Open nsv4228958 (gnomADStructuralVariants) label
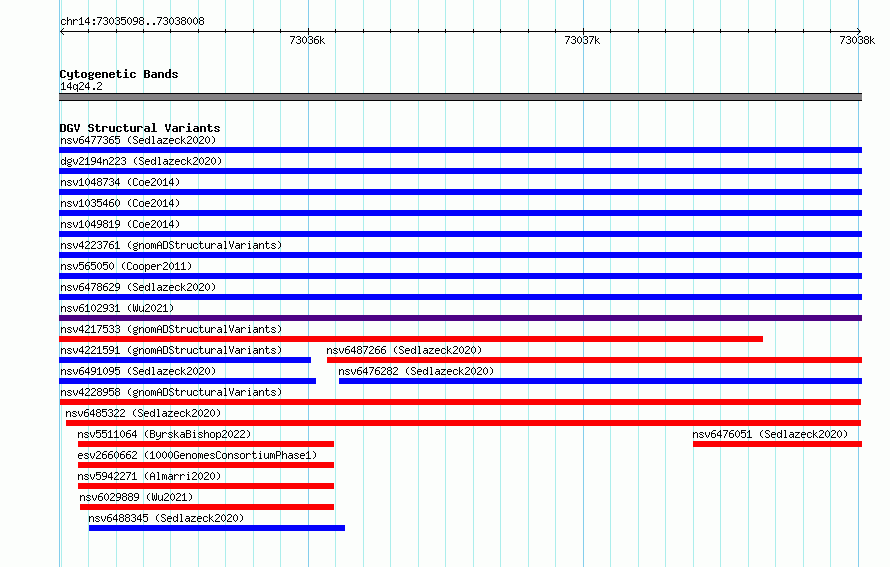This screenshot has width=890, height=567. click(171, 392)
